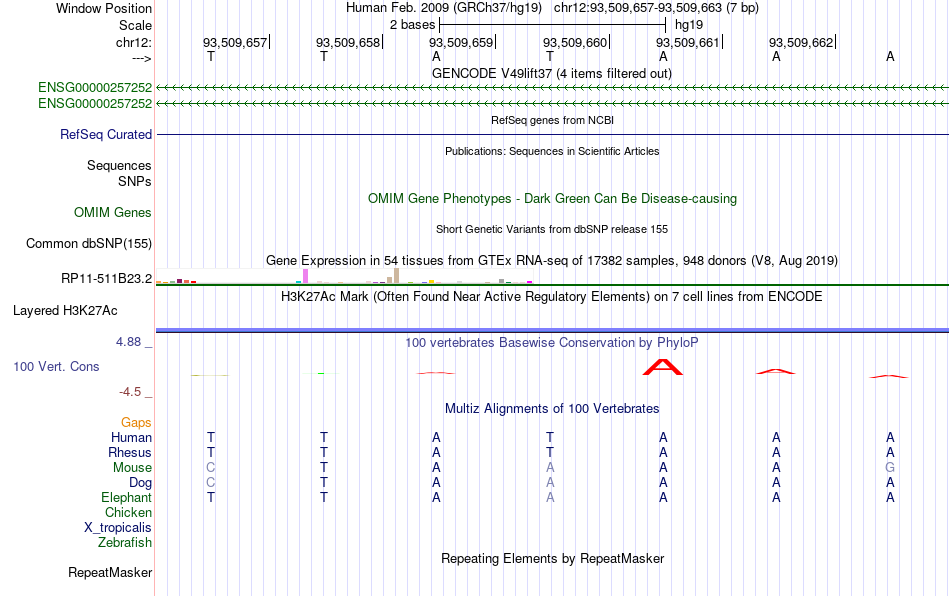The height and width of the screenshot is (596, 950).
Task: Open Repeating Elements by RepeatMasker title
Action: (x=552, y=558)
